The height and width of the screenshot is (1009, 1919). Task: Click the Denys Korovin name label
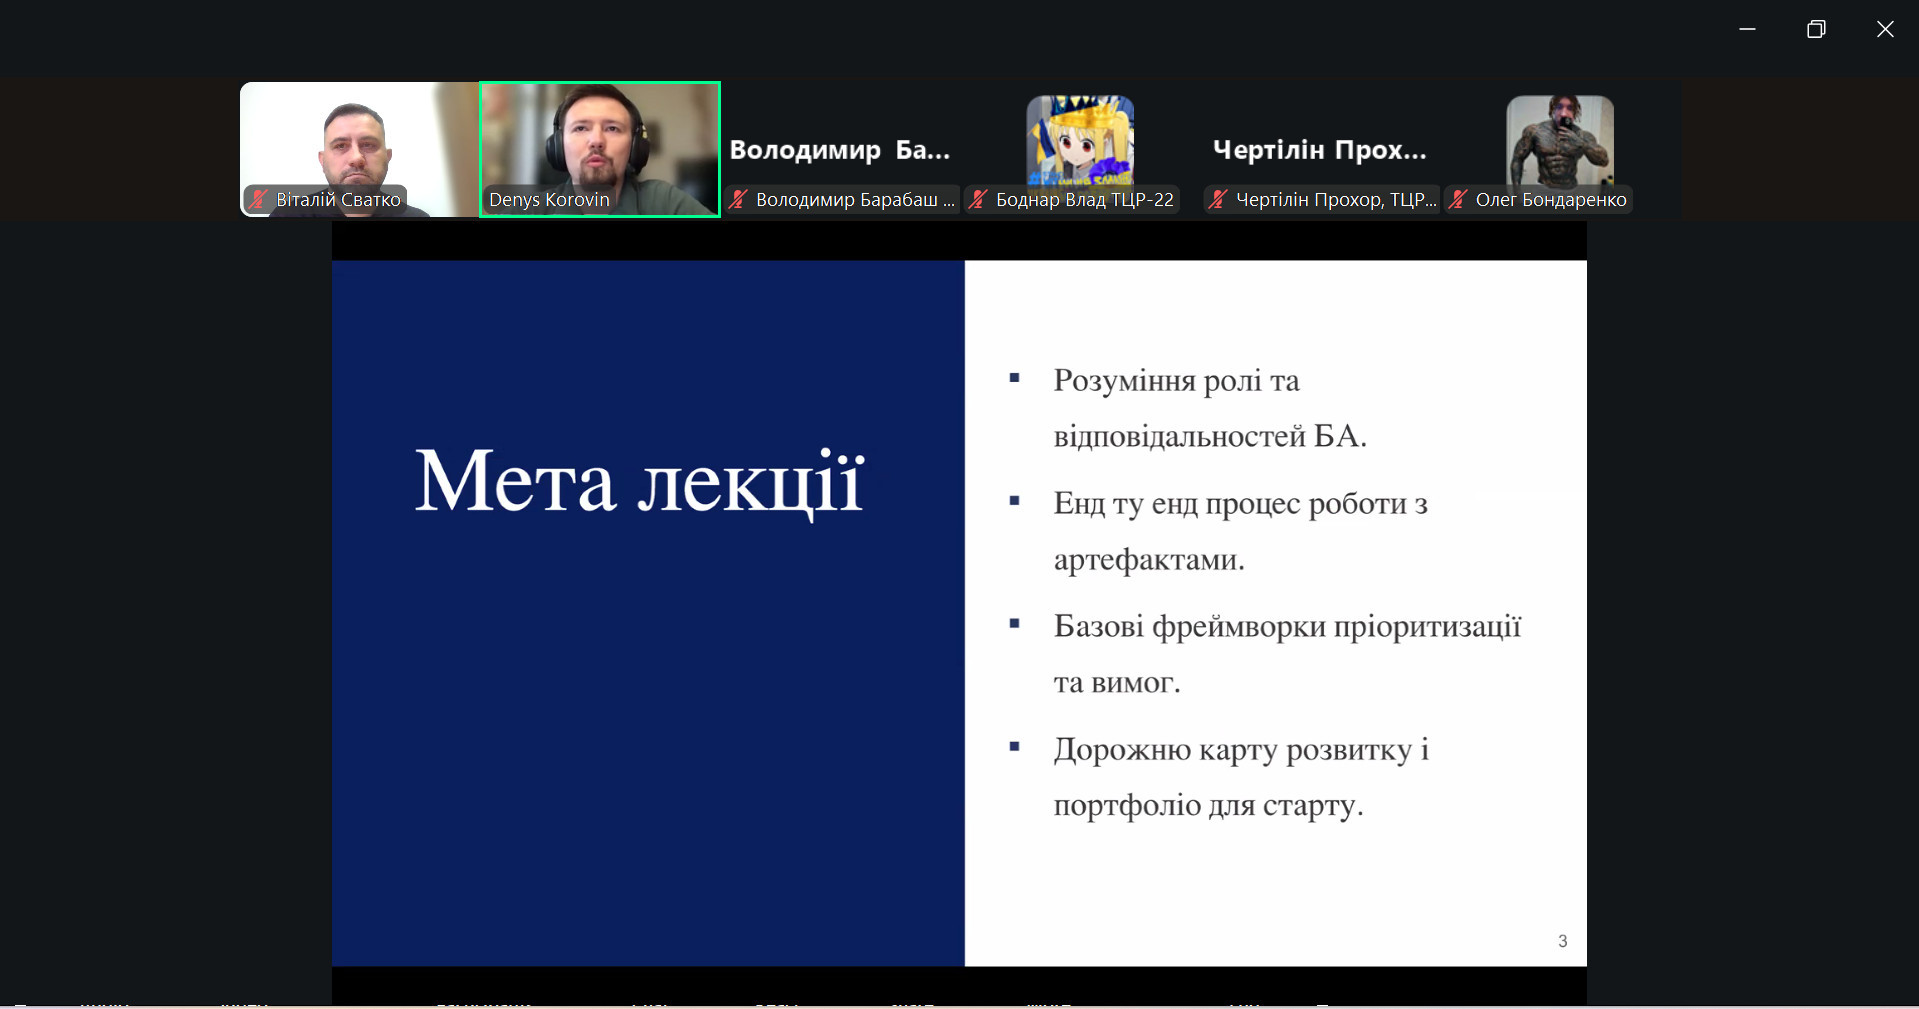(549, 200)
